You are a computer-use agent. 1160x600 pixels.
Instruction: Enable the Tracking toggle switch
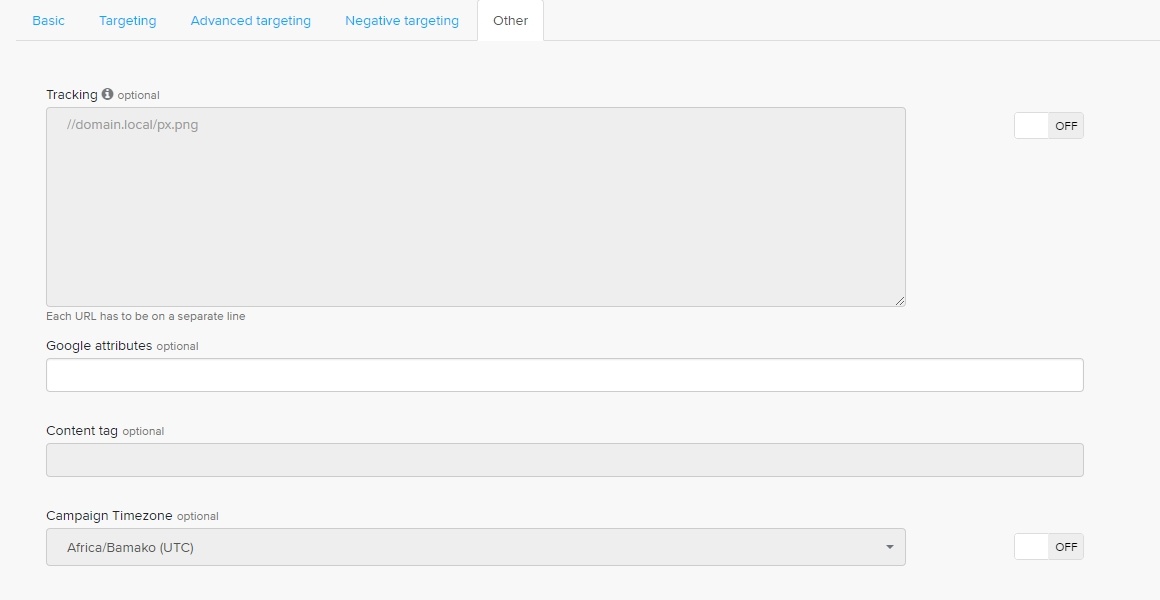pos(1048,126)
